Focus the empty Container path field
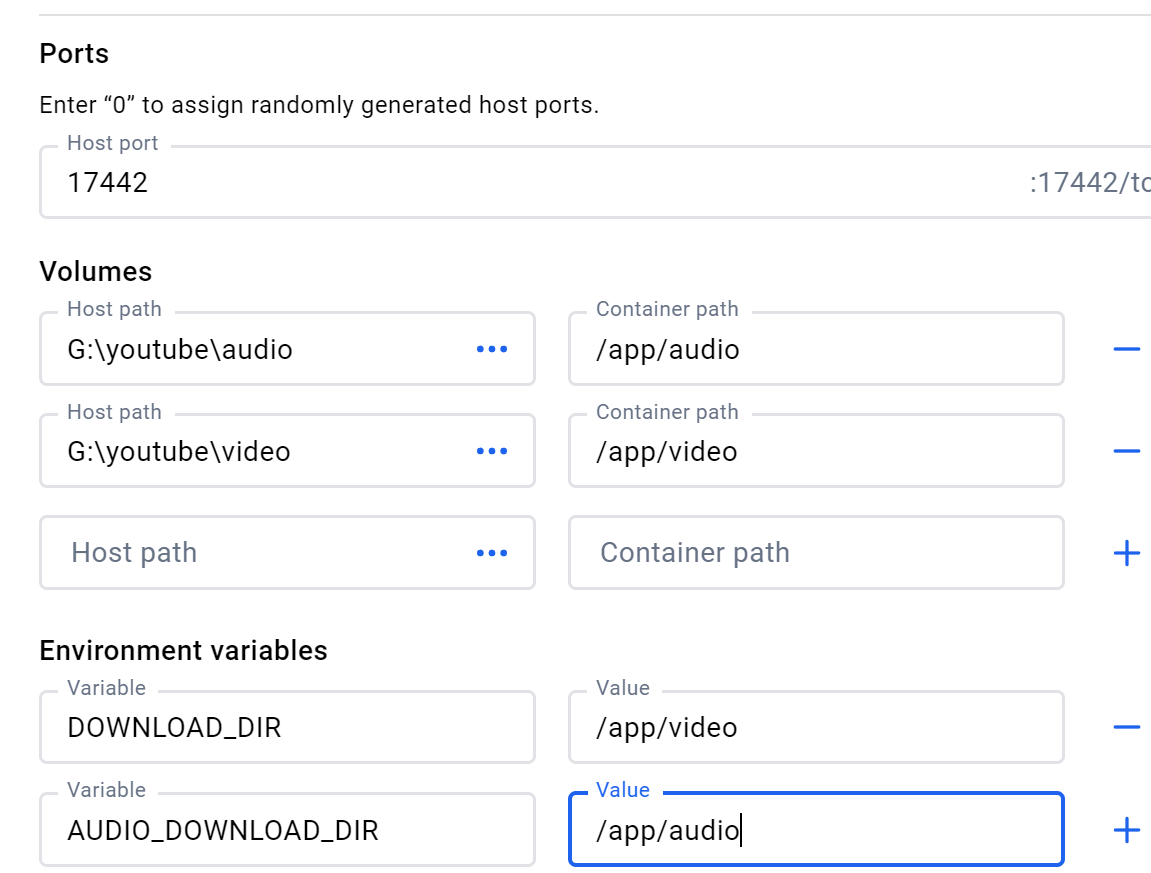1151x873 pixels. [815, 553]
